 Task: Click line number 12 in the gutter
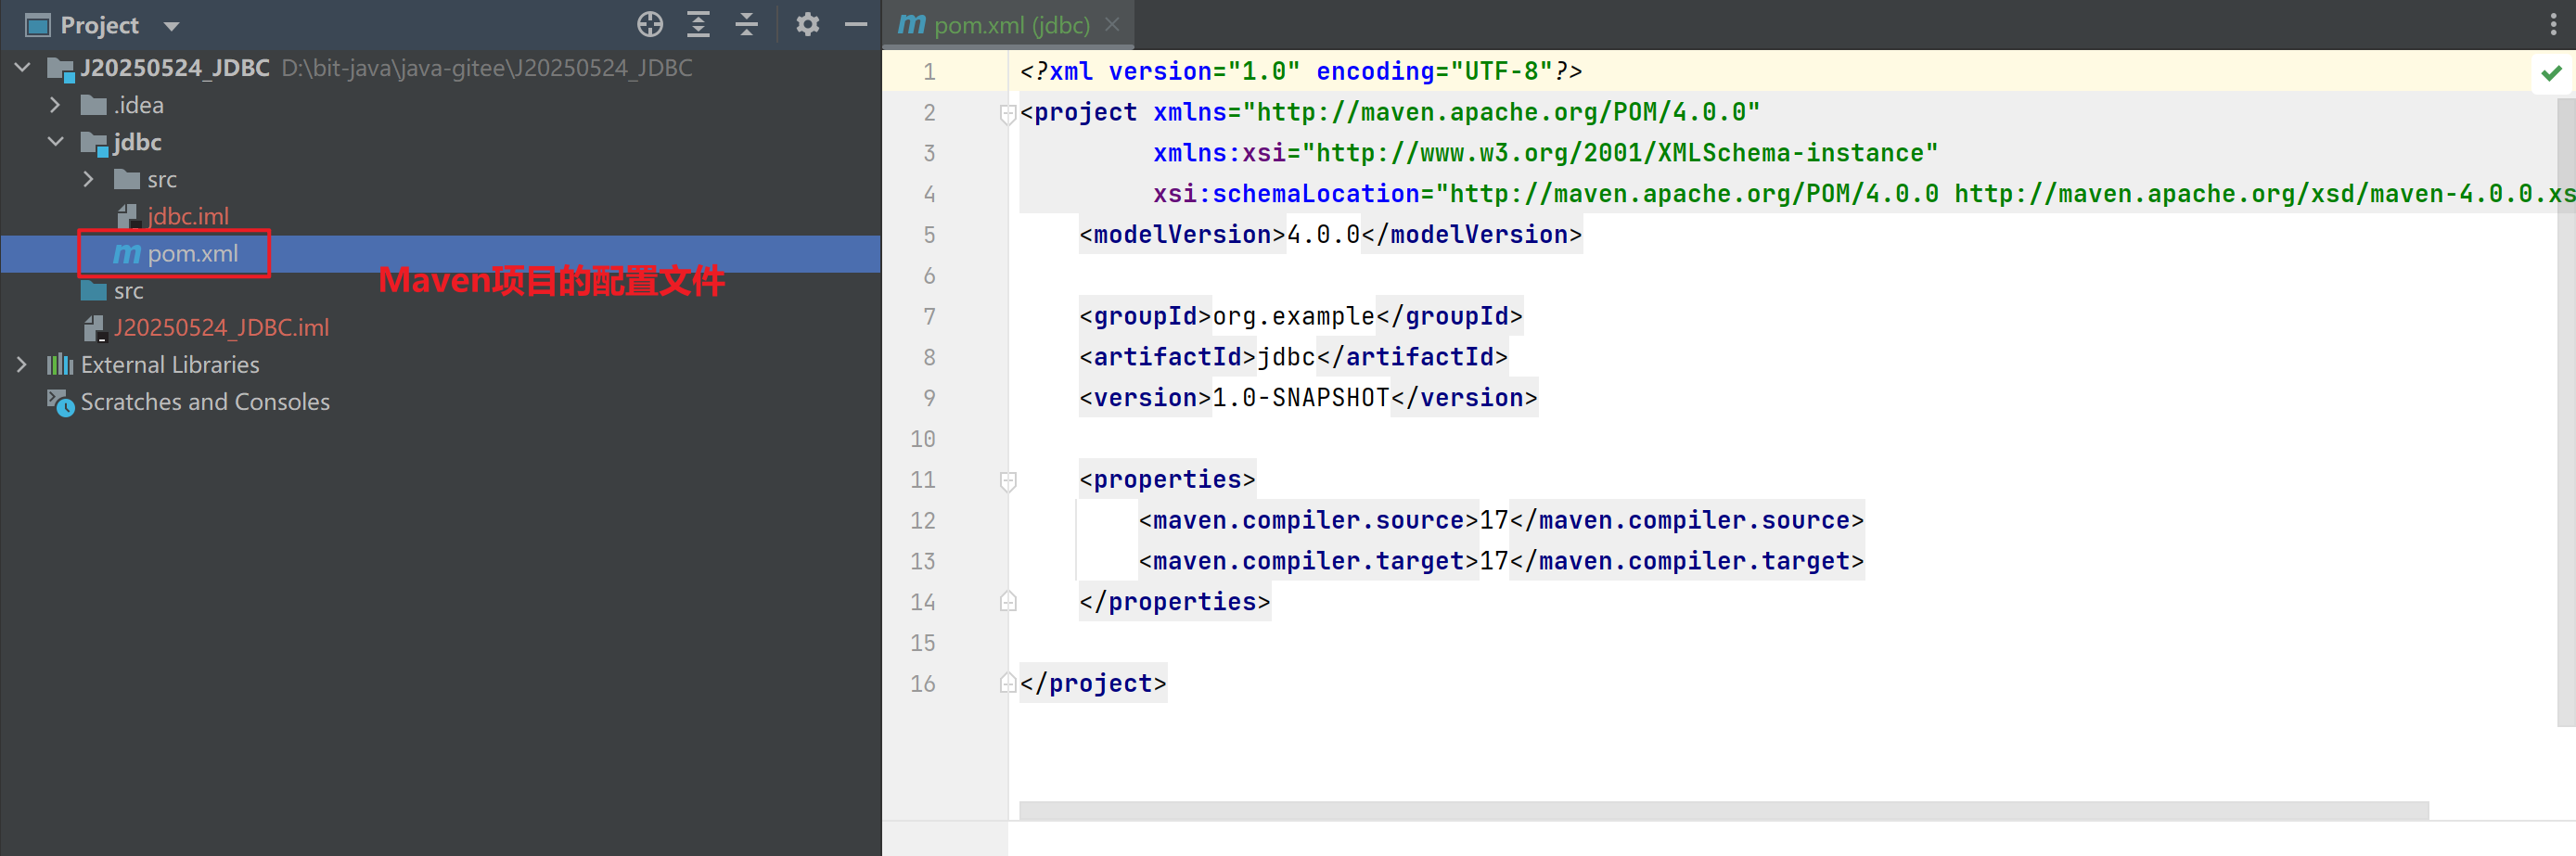[x=923, y=521]
